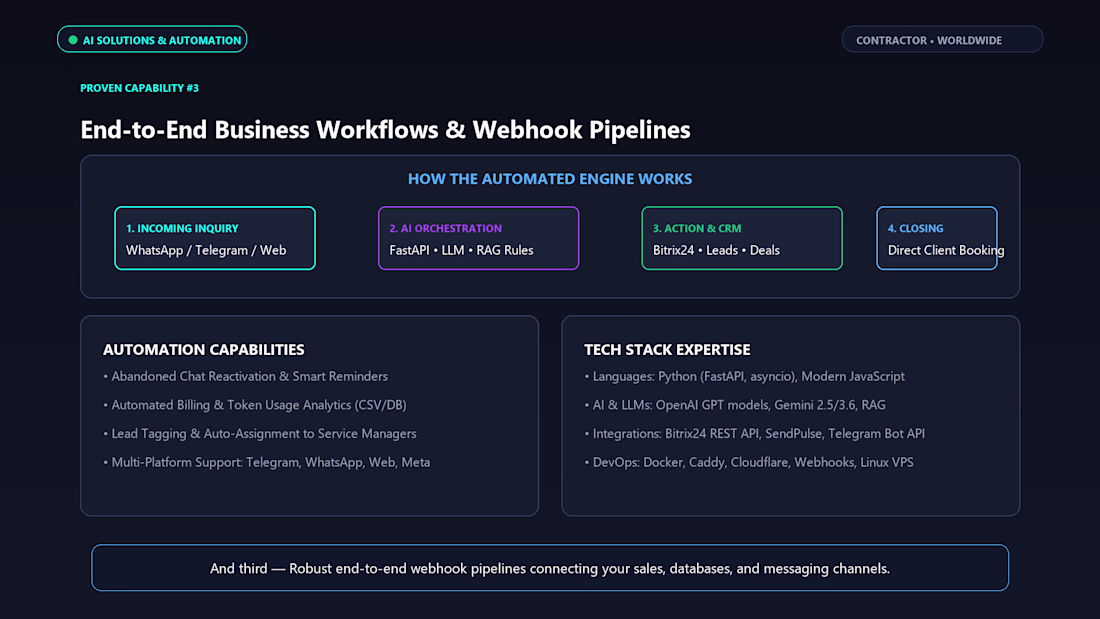Click the 'Automation Capabilities' heading
Image resolution: width=1100 pixels, height=619 pixels.
coord(203,350)
